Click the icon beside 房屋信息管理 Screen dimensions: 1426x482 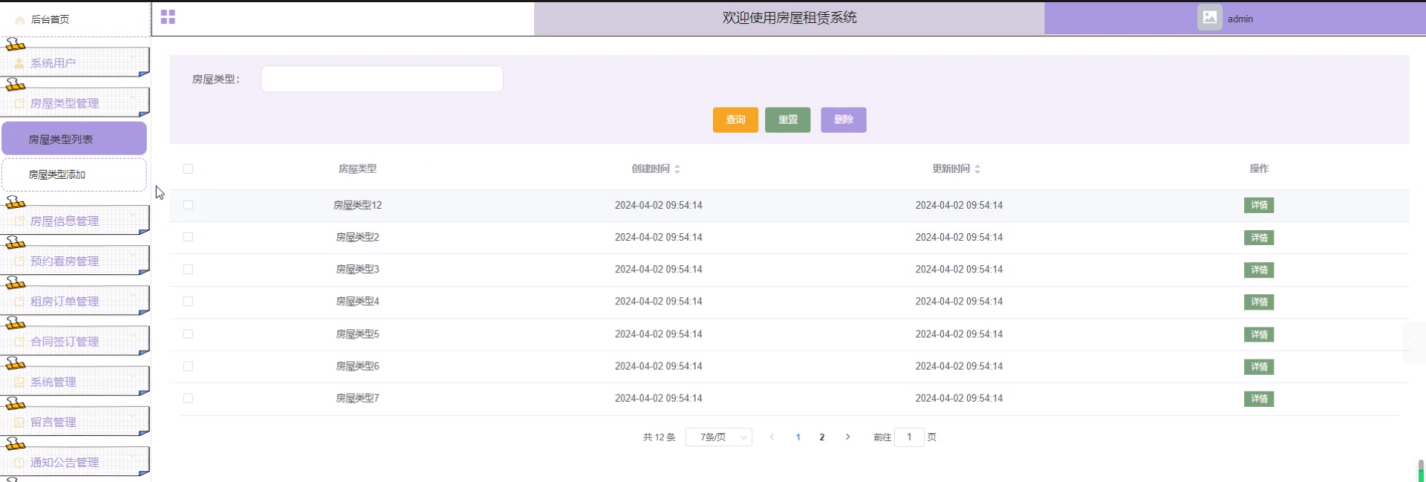(x=19, y=221)
